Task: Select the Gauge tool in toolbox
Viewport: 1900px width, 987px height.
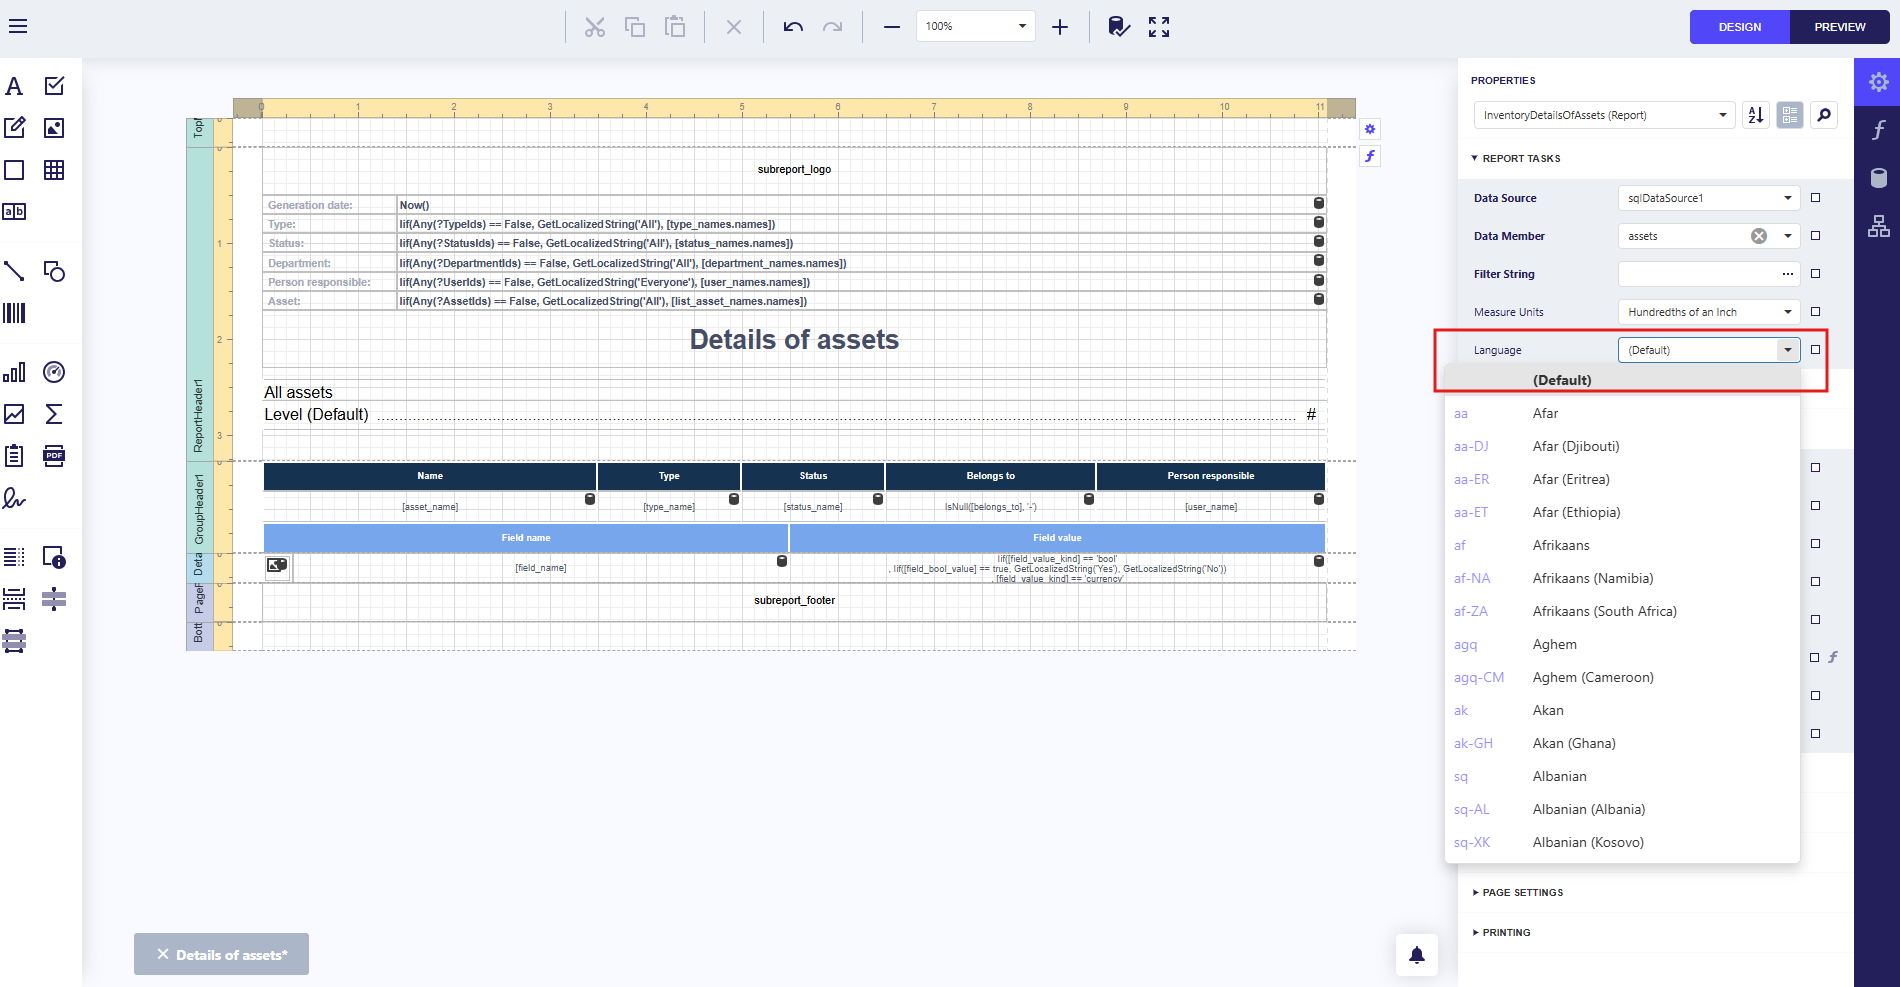Action: 54,372
